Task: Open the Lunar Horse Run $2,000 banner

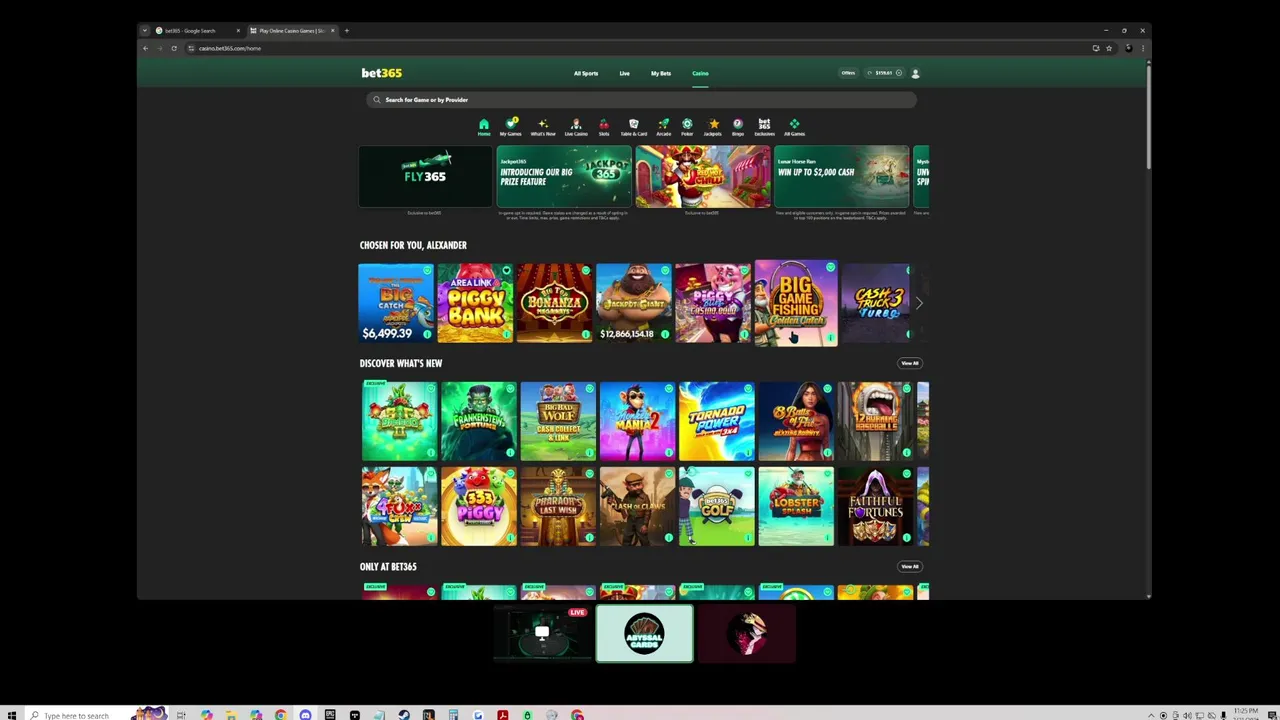Action: click(842, 177)
